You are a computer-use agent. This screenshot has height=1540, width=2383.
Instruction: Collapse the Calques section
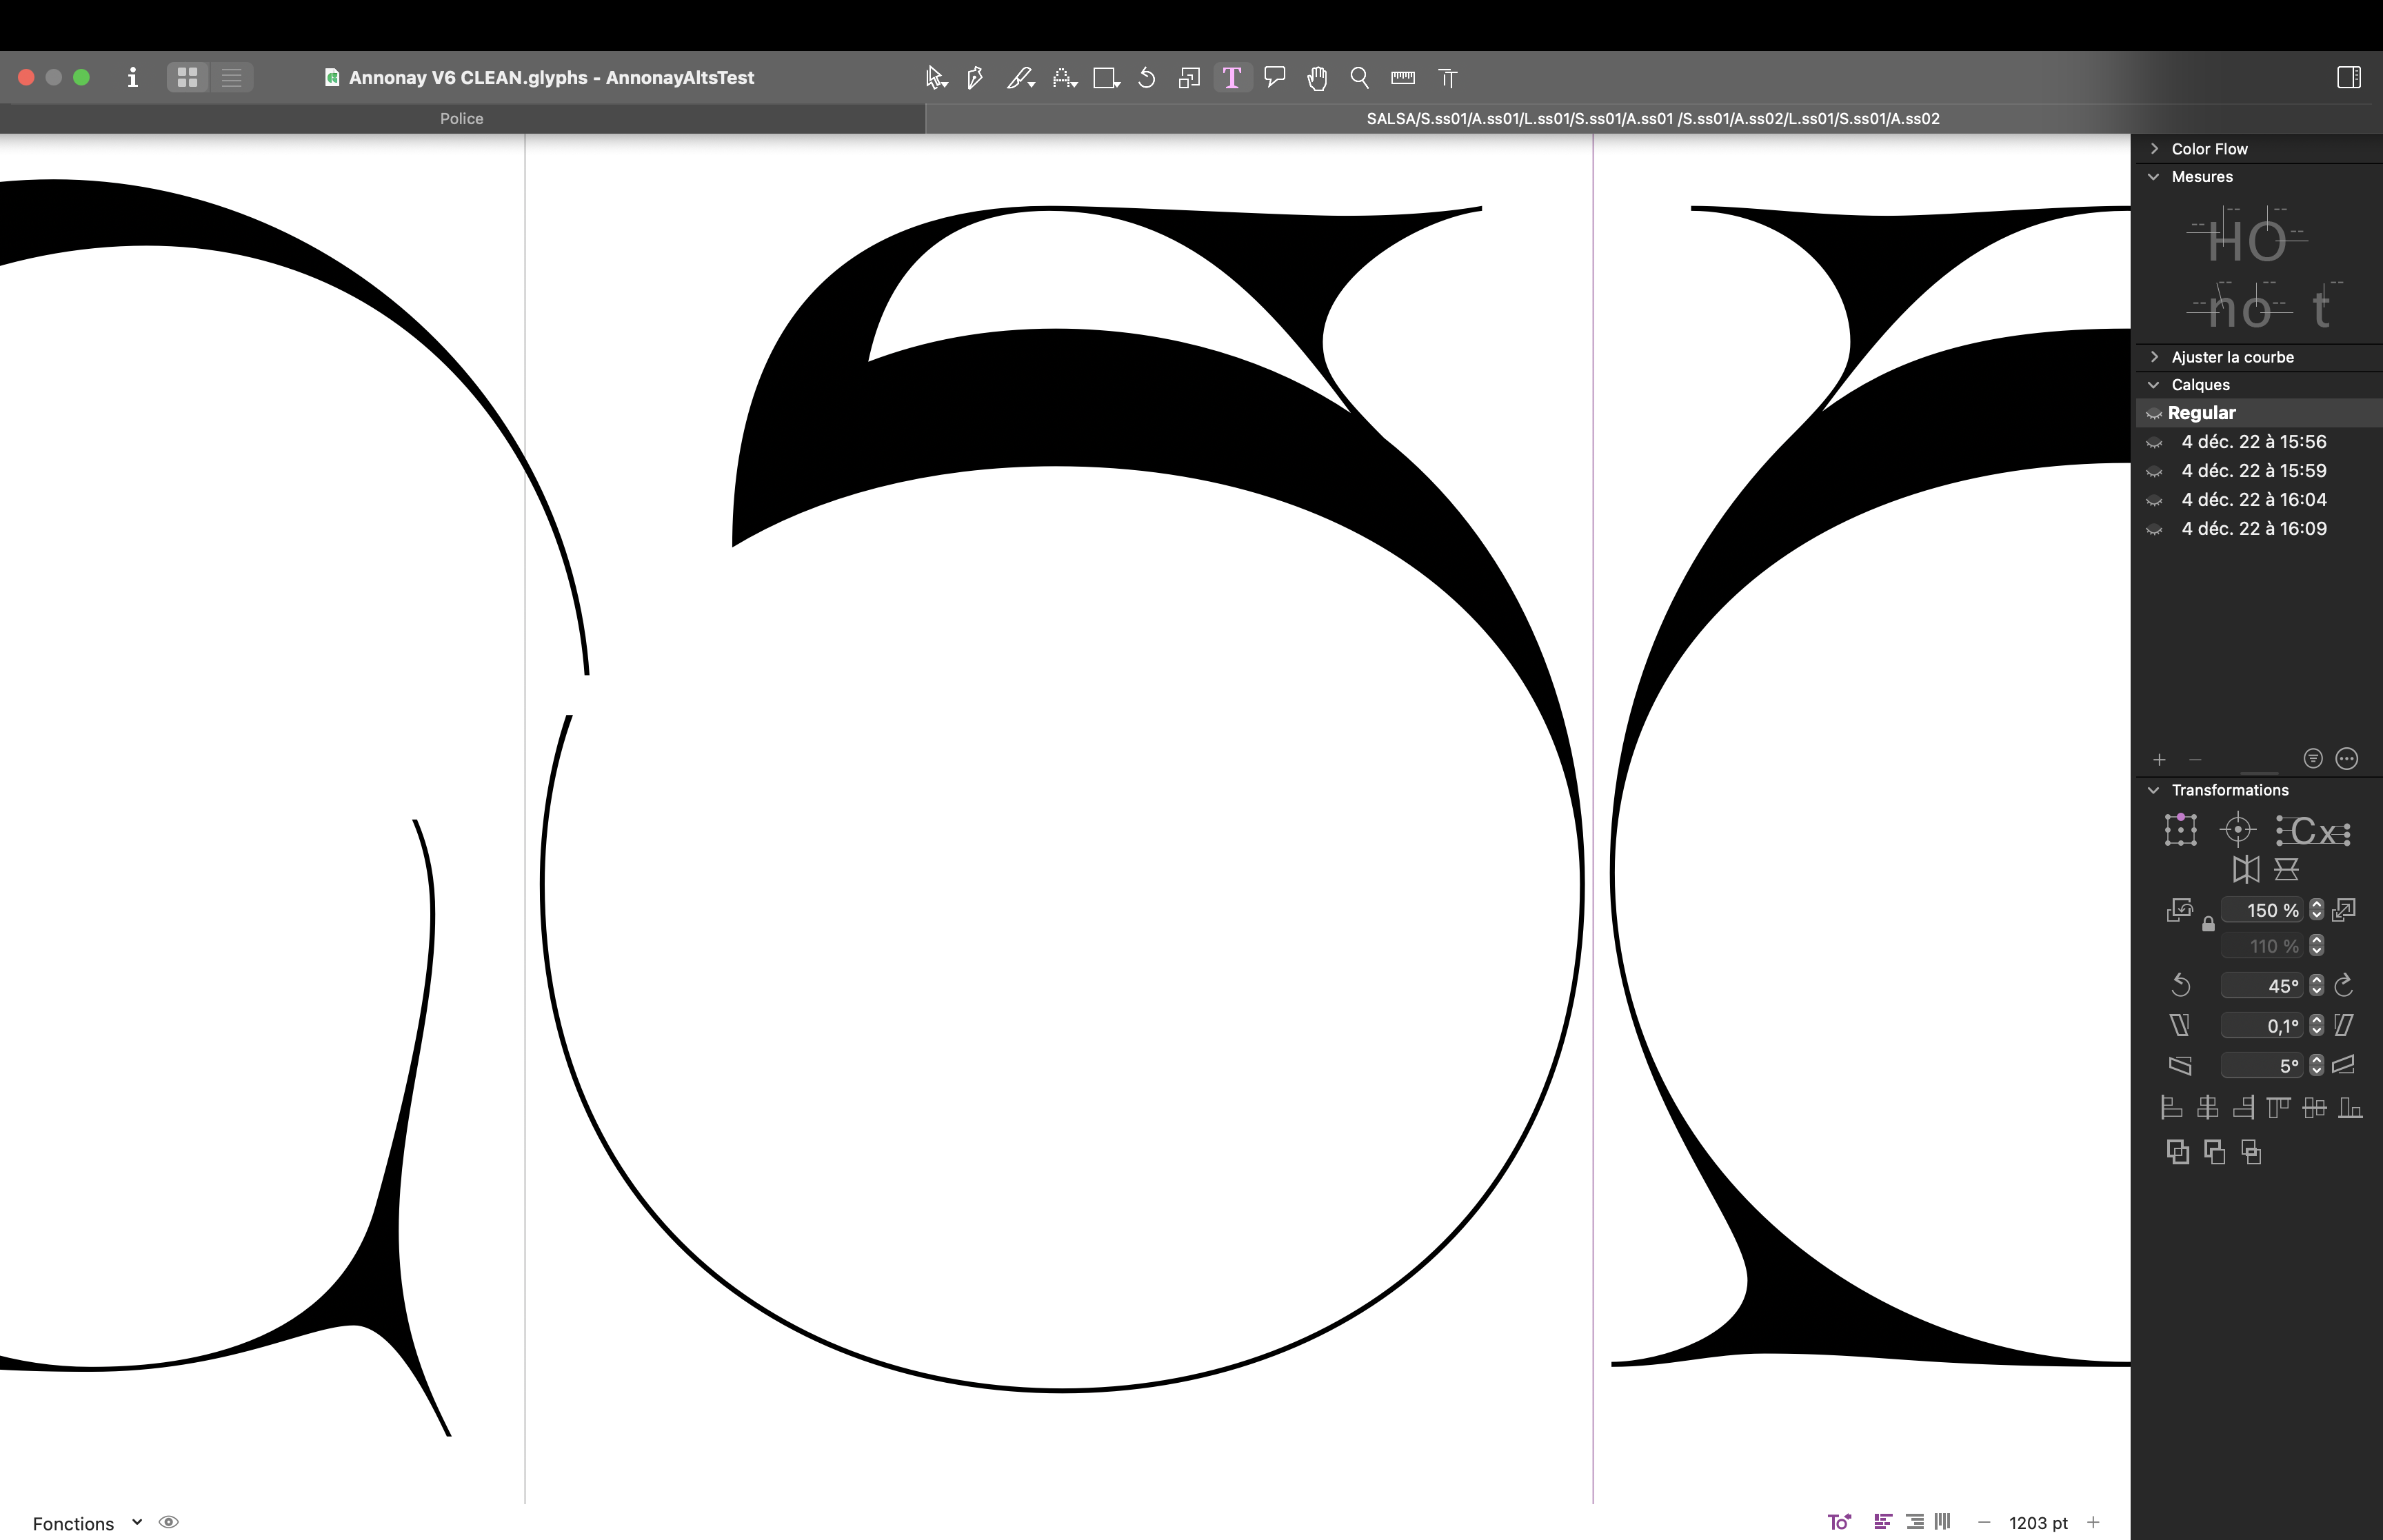pos(2154,385)
